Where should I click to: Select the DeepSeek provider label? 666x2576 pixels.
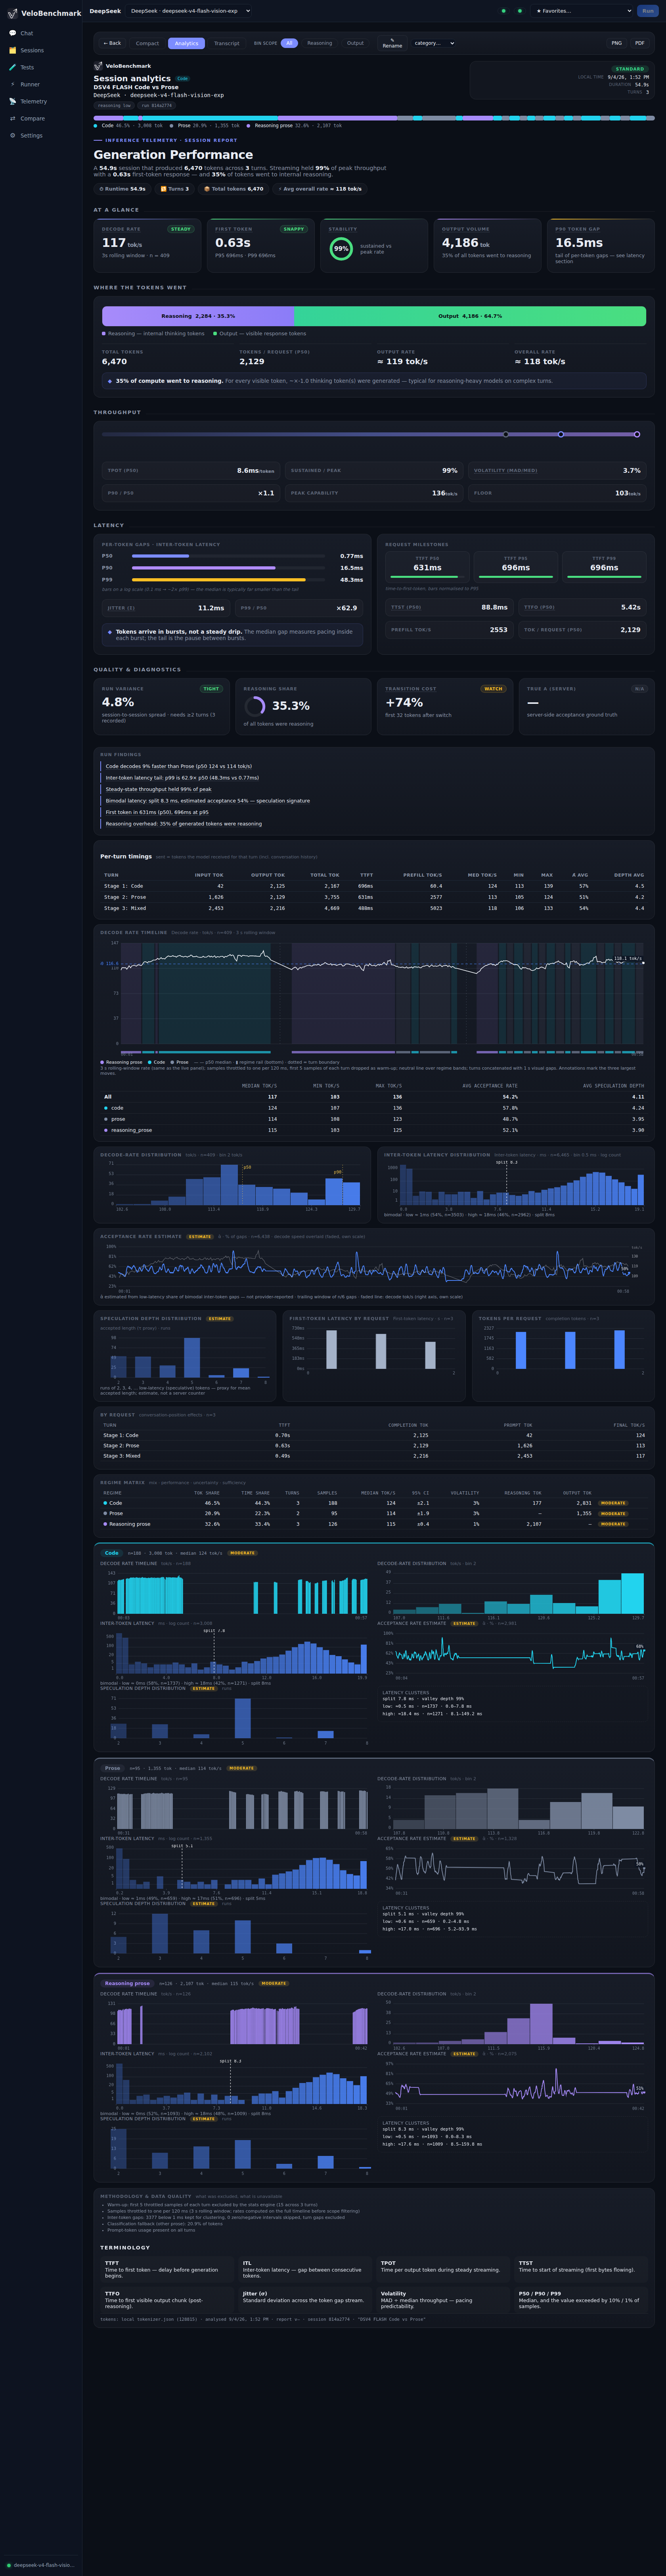point(105,11)
